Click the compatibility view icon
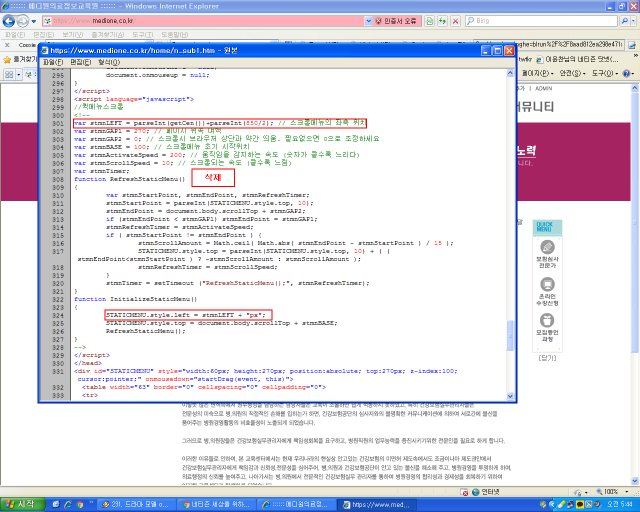Image resolution: width=640 pixels, height=512 pixels. click(x=429, y=21)
